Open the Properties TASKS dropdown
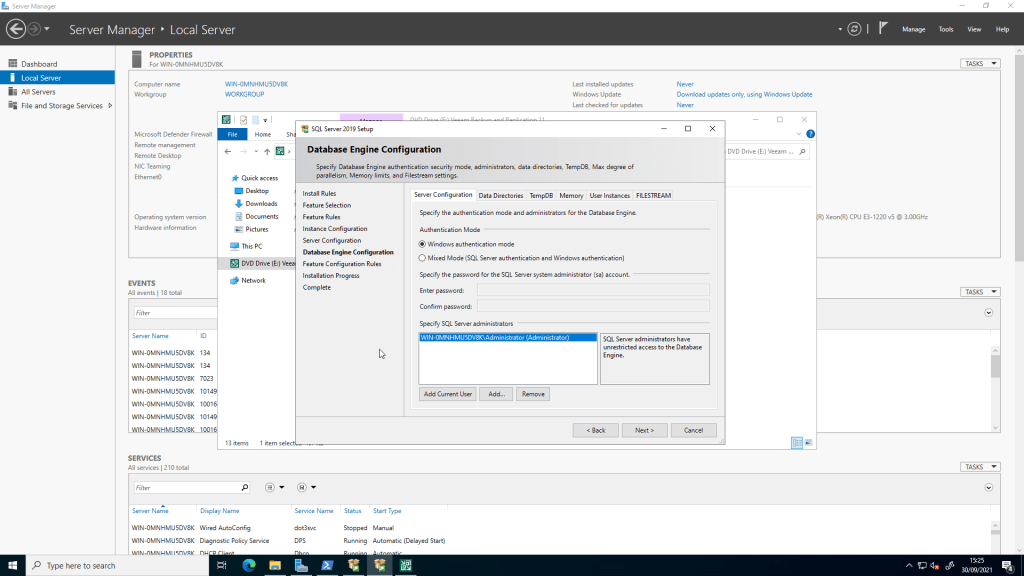1024x576 pixels. click(x=979, y=63)
